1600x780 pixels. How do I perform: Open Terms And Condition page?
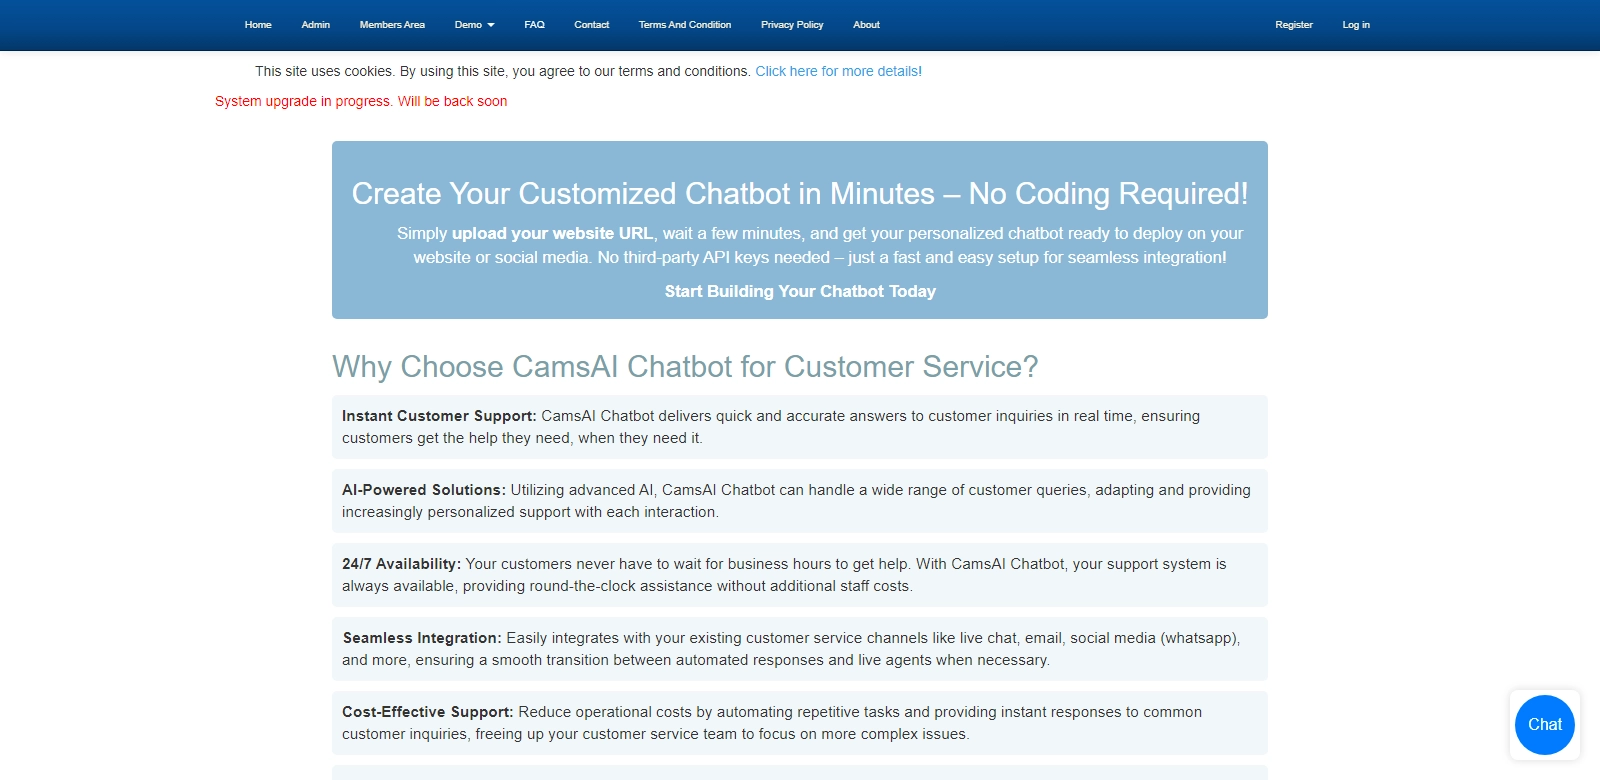pyautogui.click(x=684, y=25)
